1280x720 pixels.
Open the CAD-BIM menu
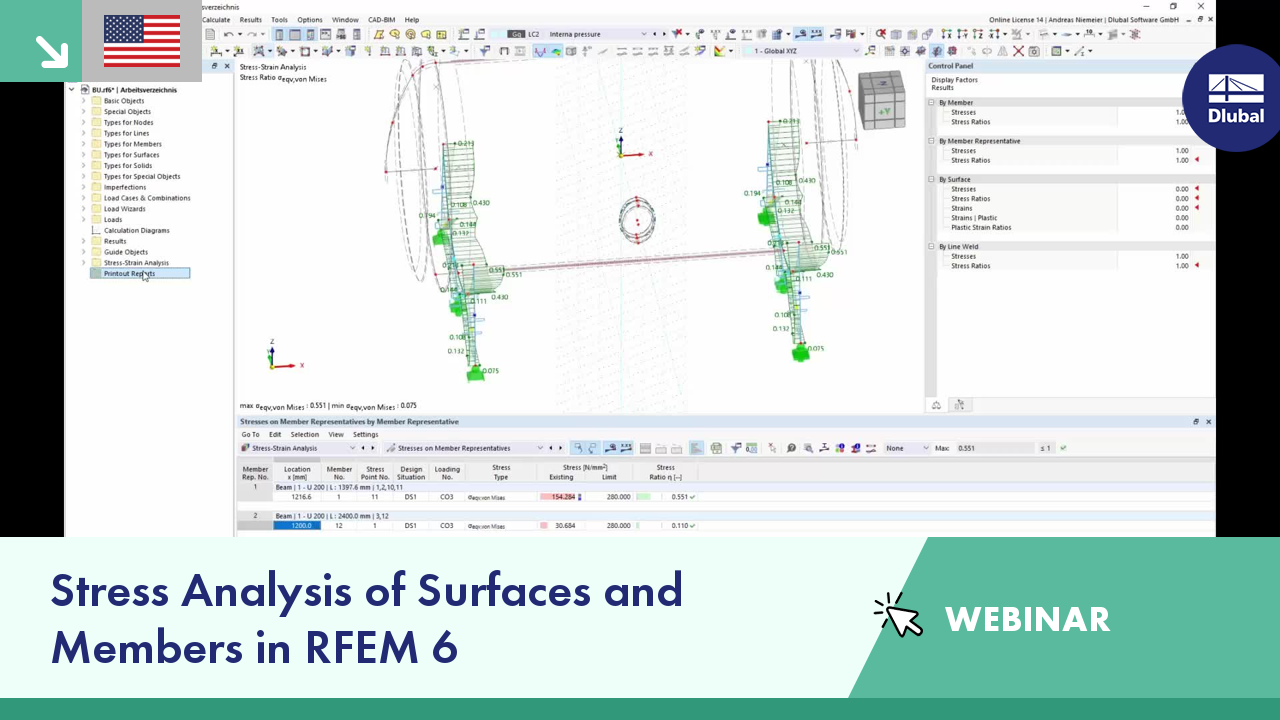(381, 19)
